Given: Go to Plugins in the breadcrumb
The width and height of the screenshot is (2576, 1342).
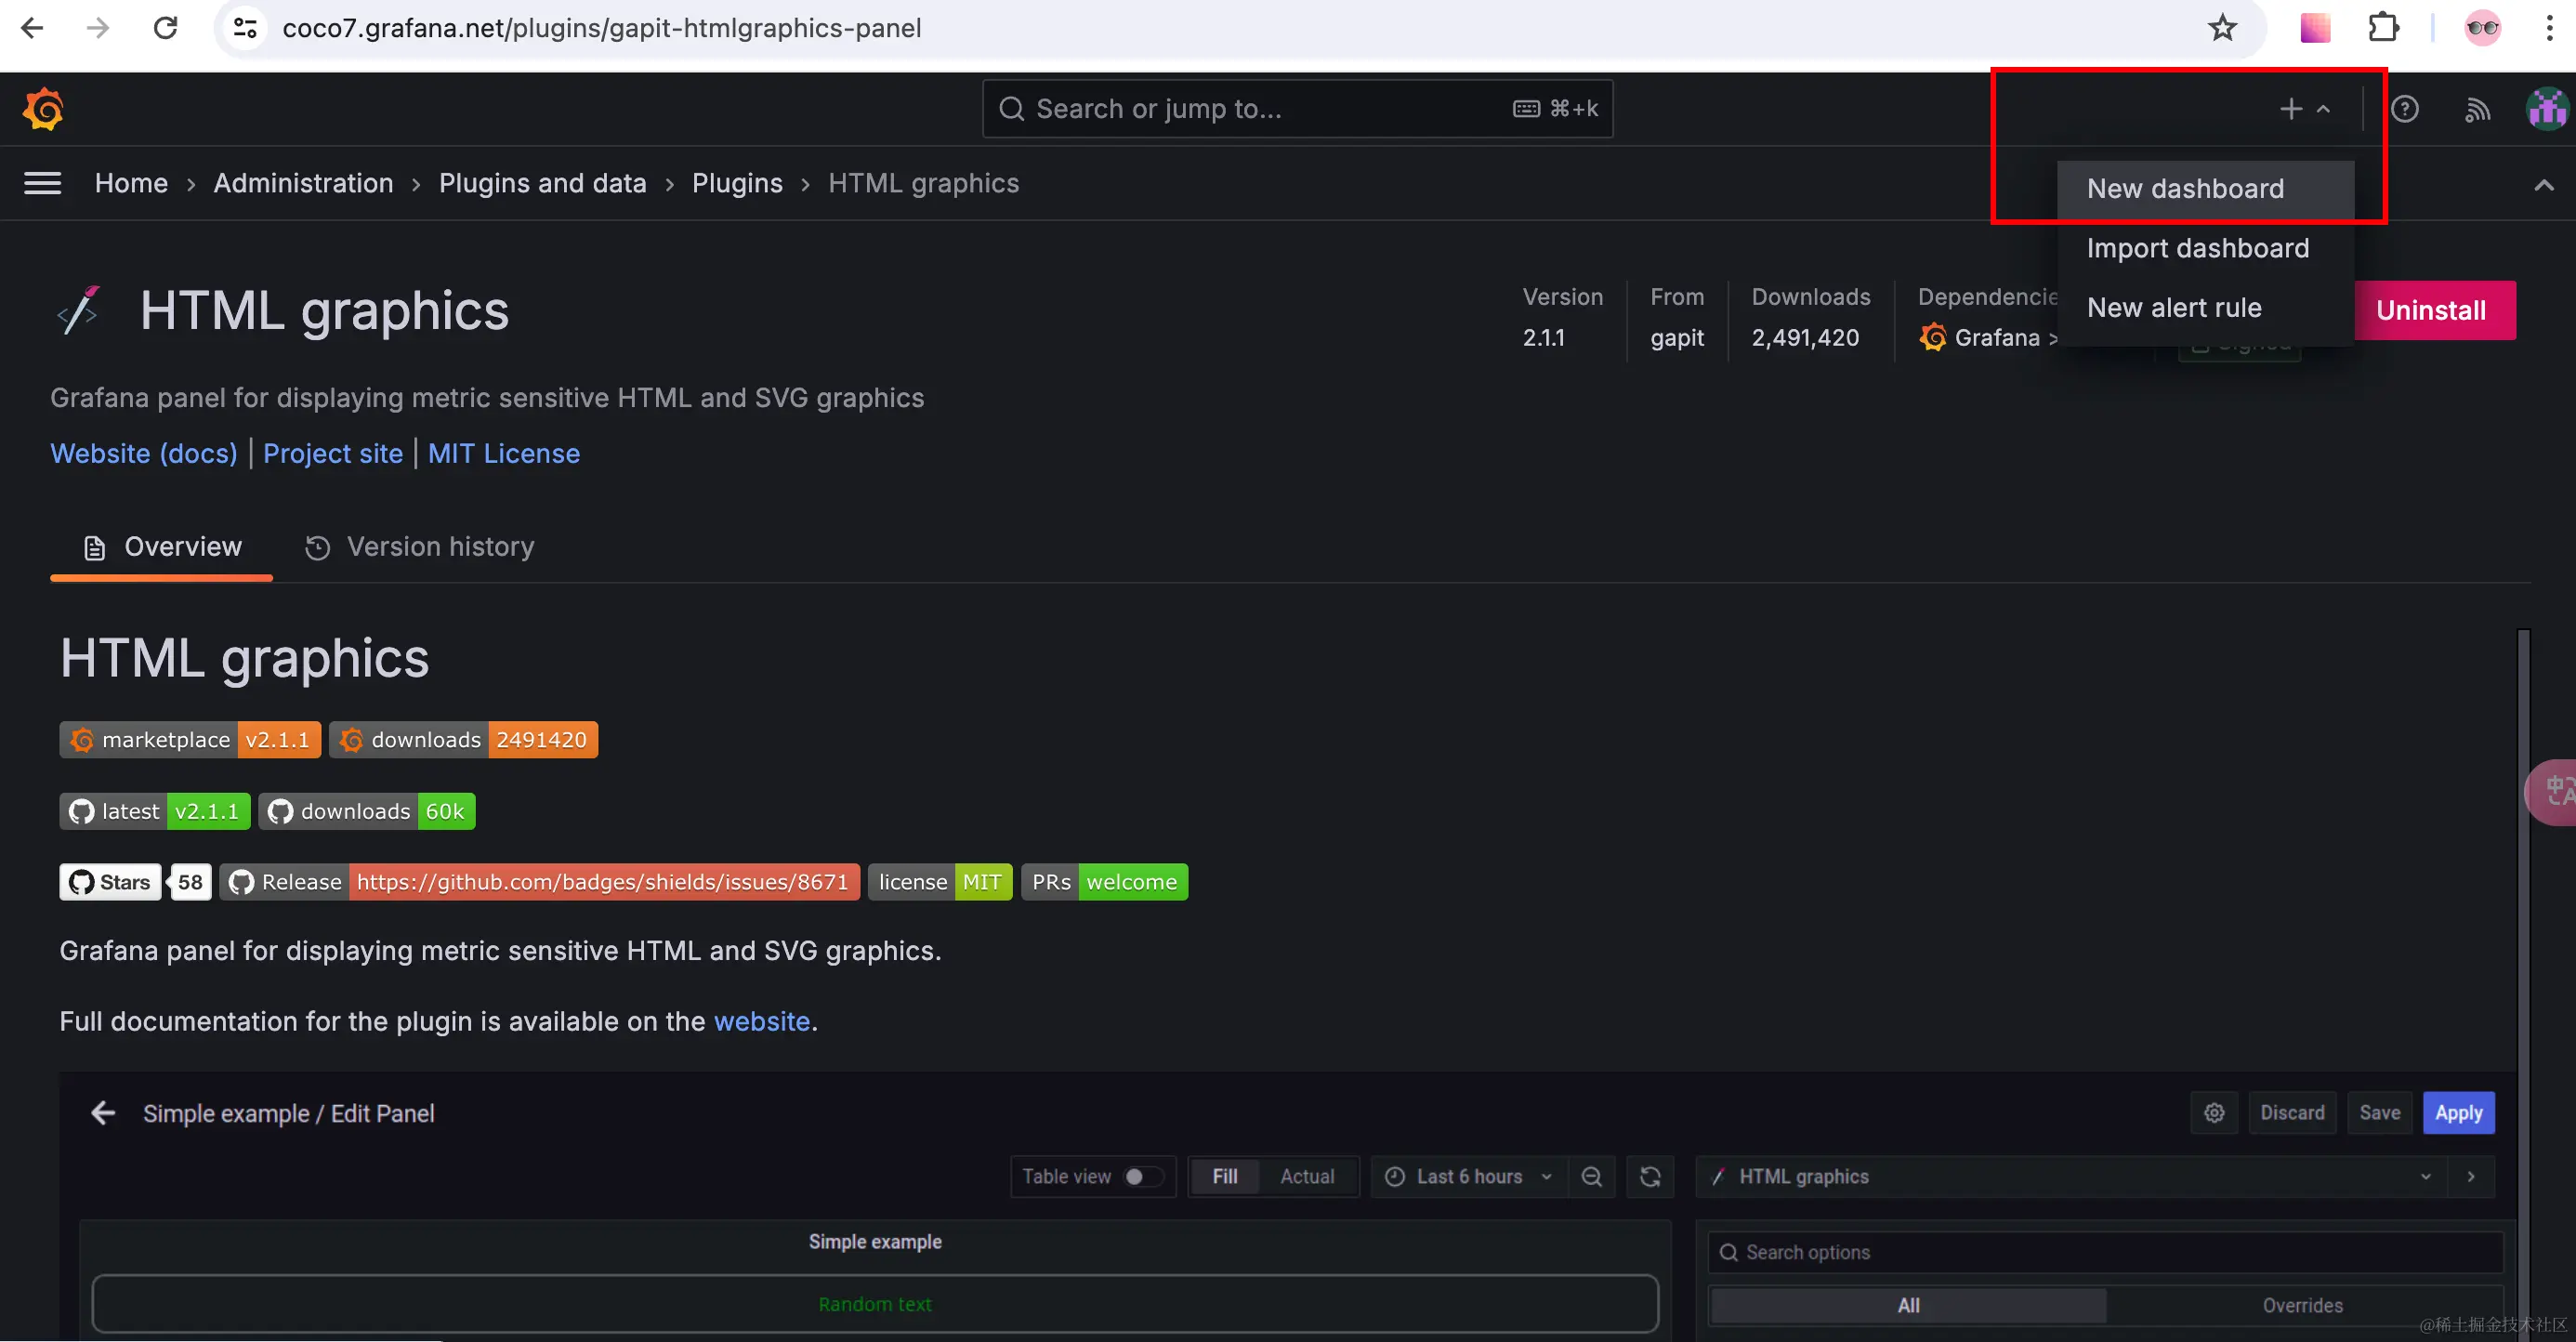Looking at the screenshot, I should coord(737,183).
